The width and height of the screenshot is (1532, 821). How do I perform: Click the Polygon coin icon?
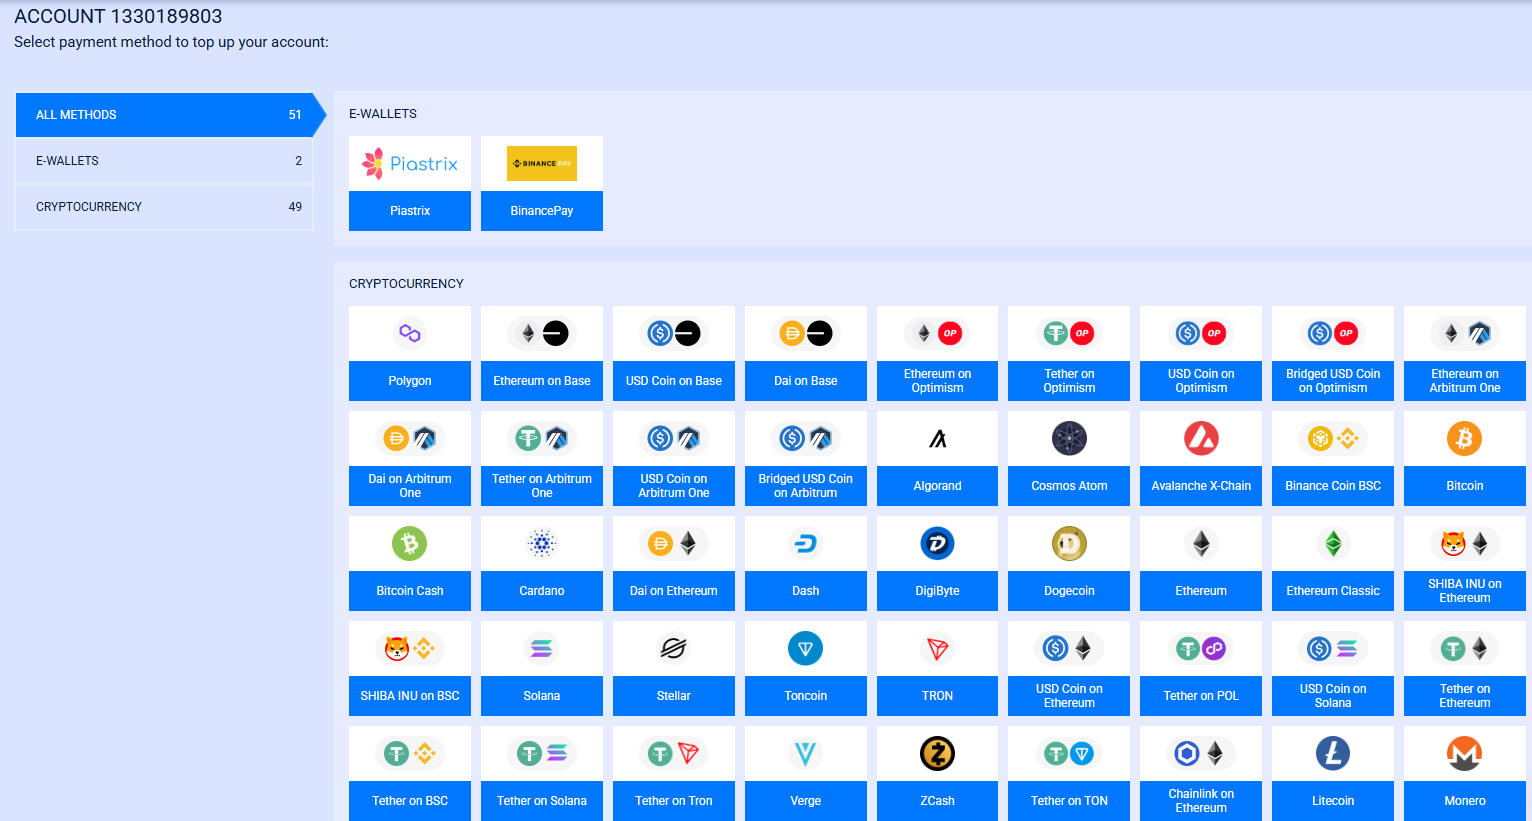point(410,333)
